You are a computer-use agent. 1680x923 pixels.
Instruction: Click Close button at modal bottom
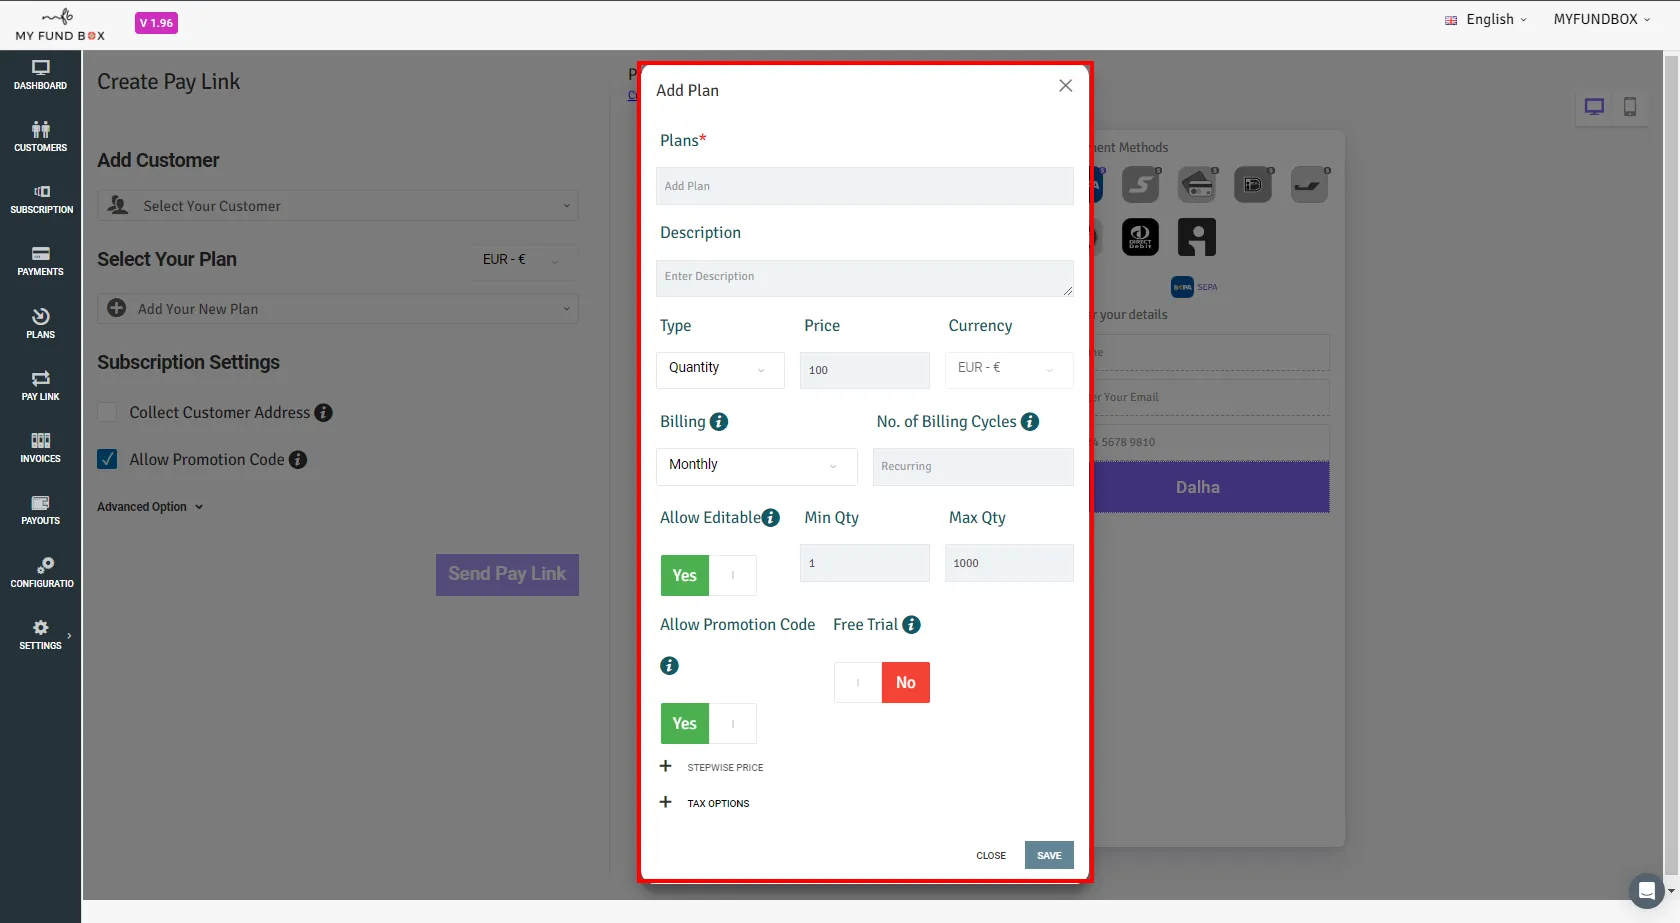[991, 856]
